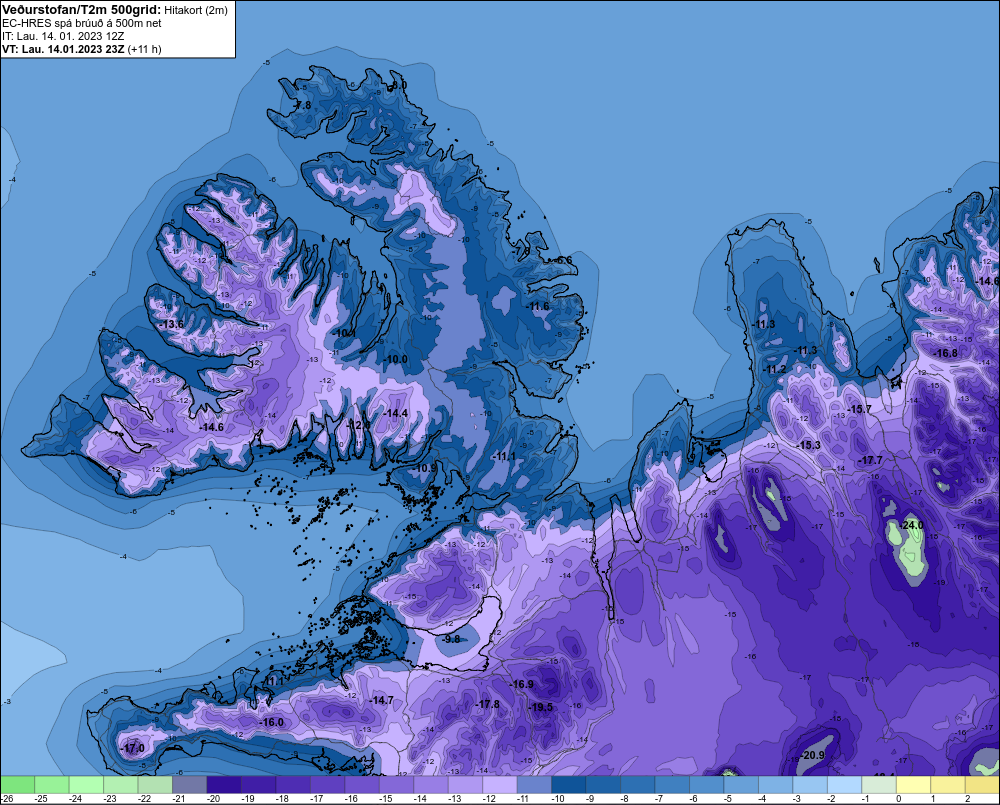The height and width of the screenshot is (805, 1000).
Task: Click the -19.5 temperature label
Action: pos(541,707)
